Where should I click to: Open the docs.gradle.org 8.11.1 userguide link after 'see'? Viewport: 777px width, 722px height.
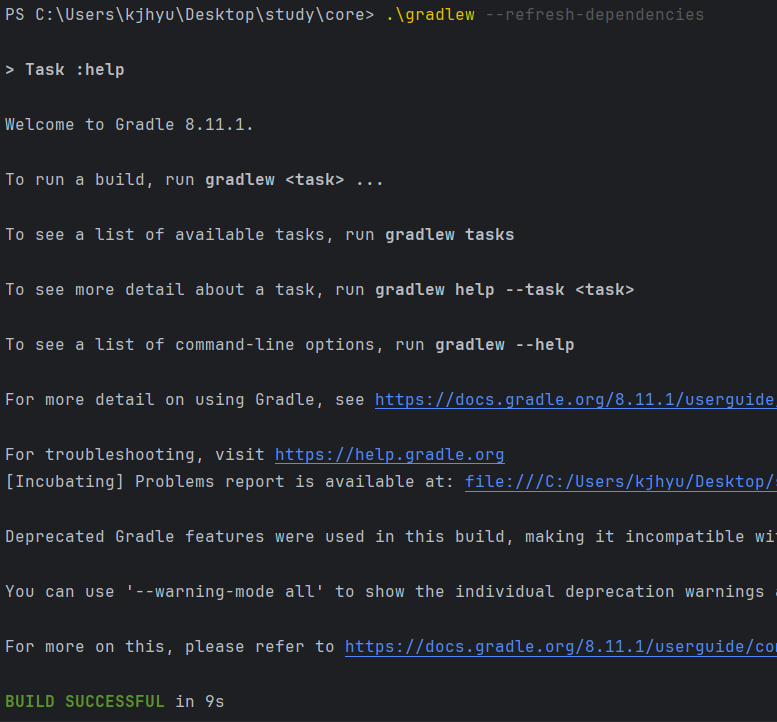point(576,400)
